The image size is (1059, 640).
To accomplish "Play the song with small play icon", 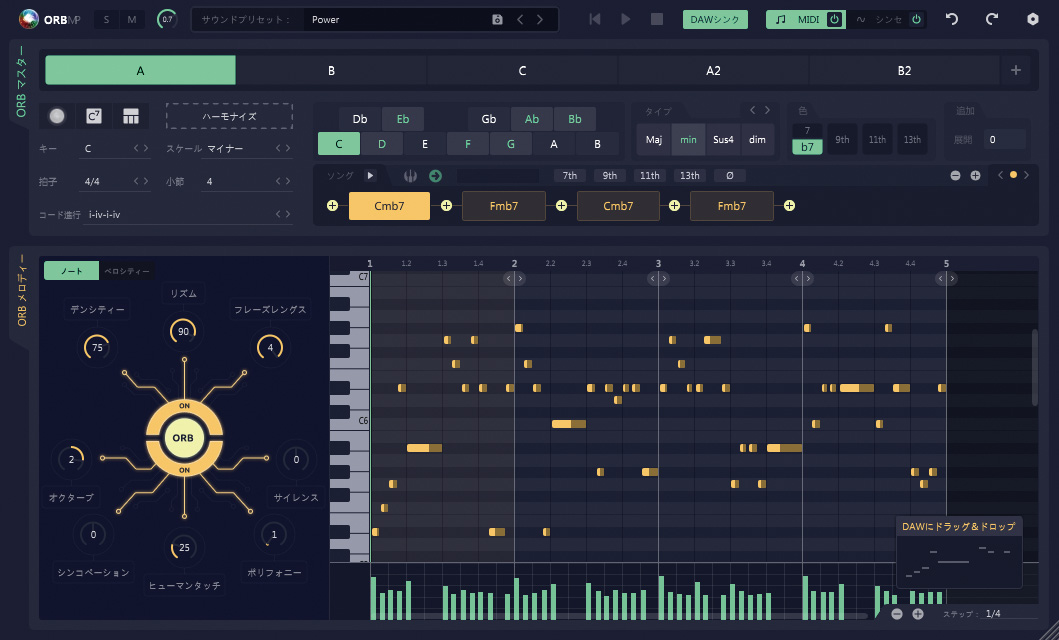I will (x=370, y=176).
